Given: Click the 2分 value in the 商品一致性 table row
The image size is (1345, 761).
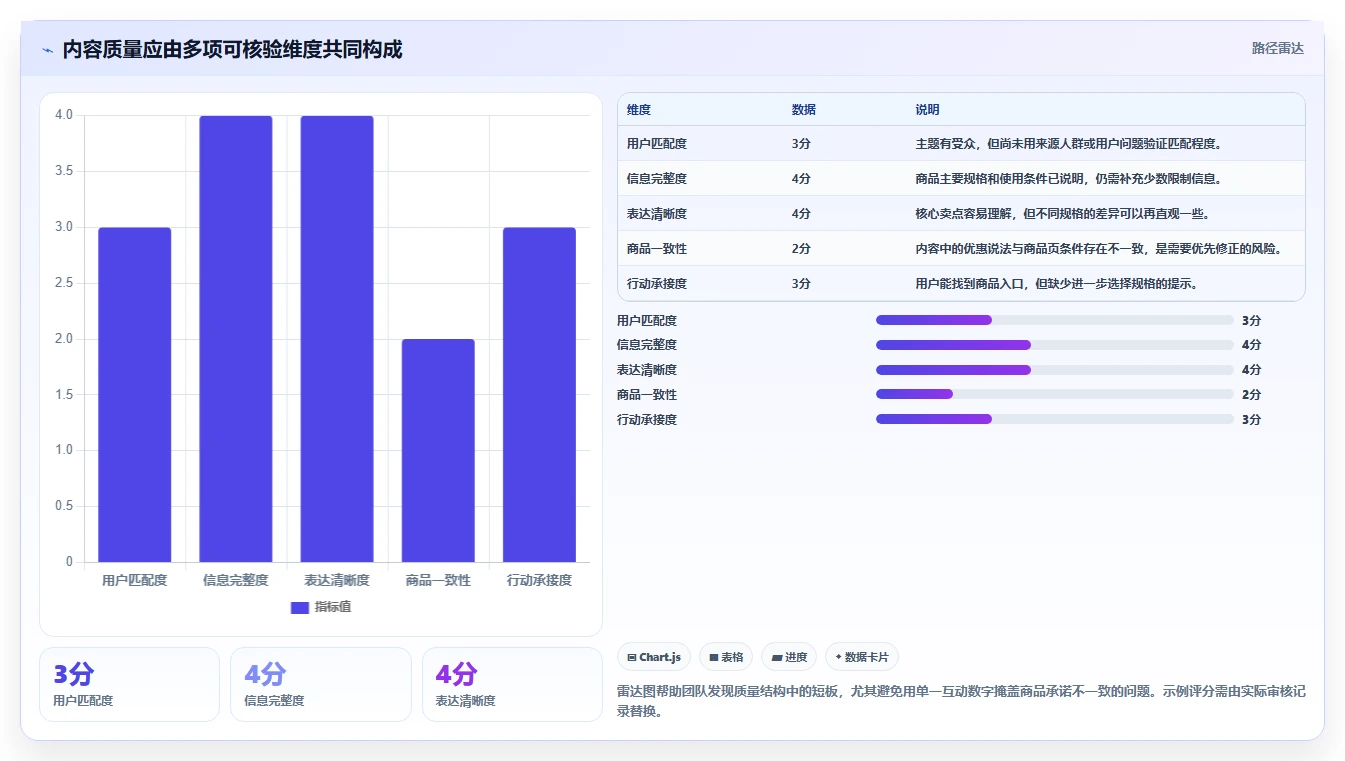Looking at the screenshot, I should [x=801, y=249].
